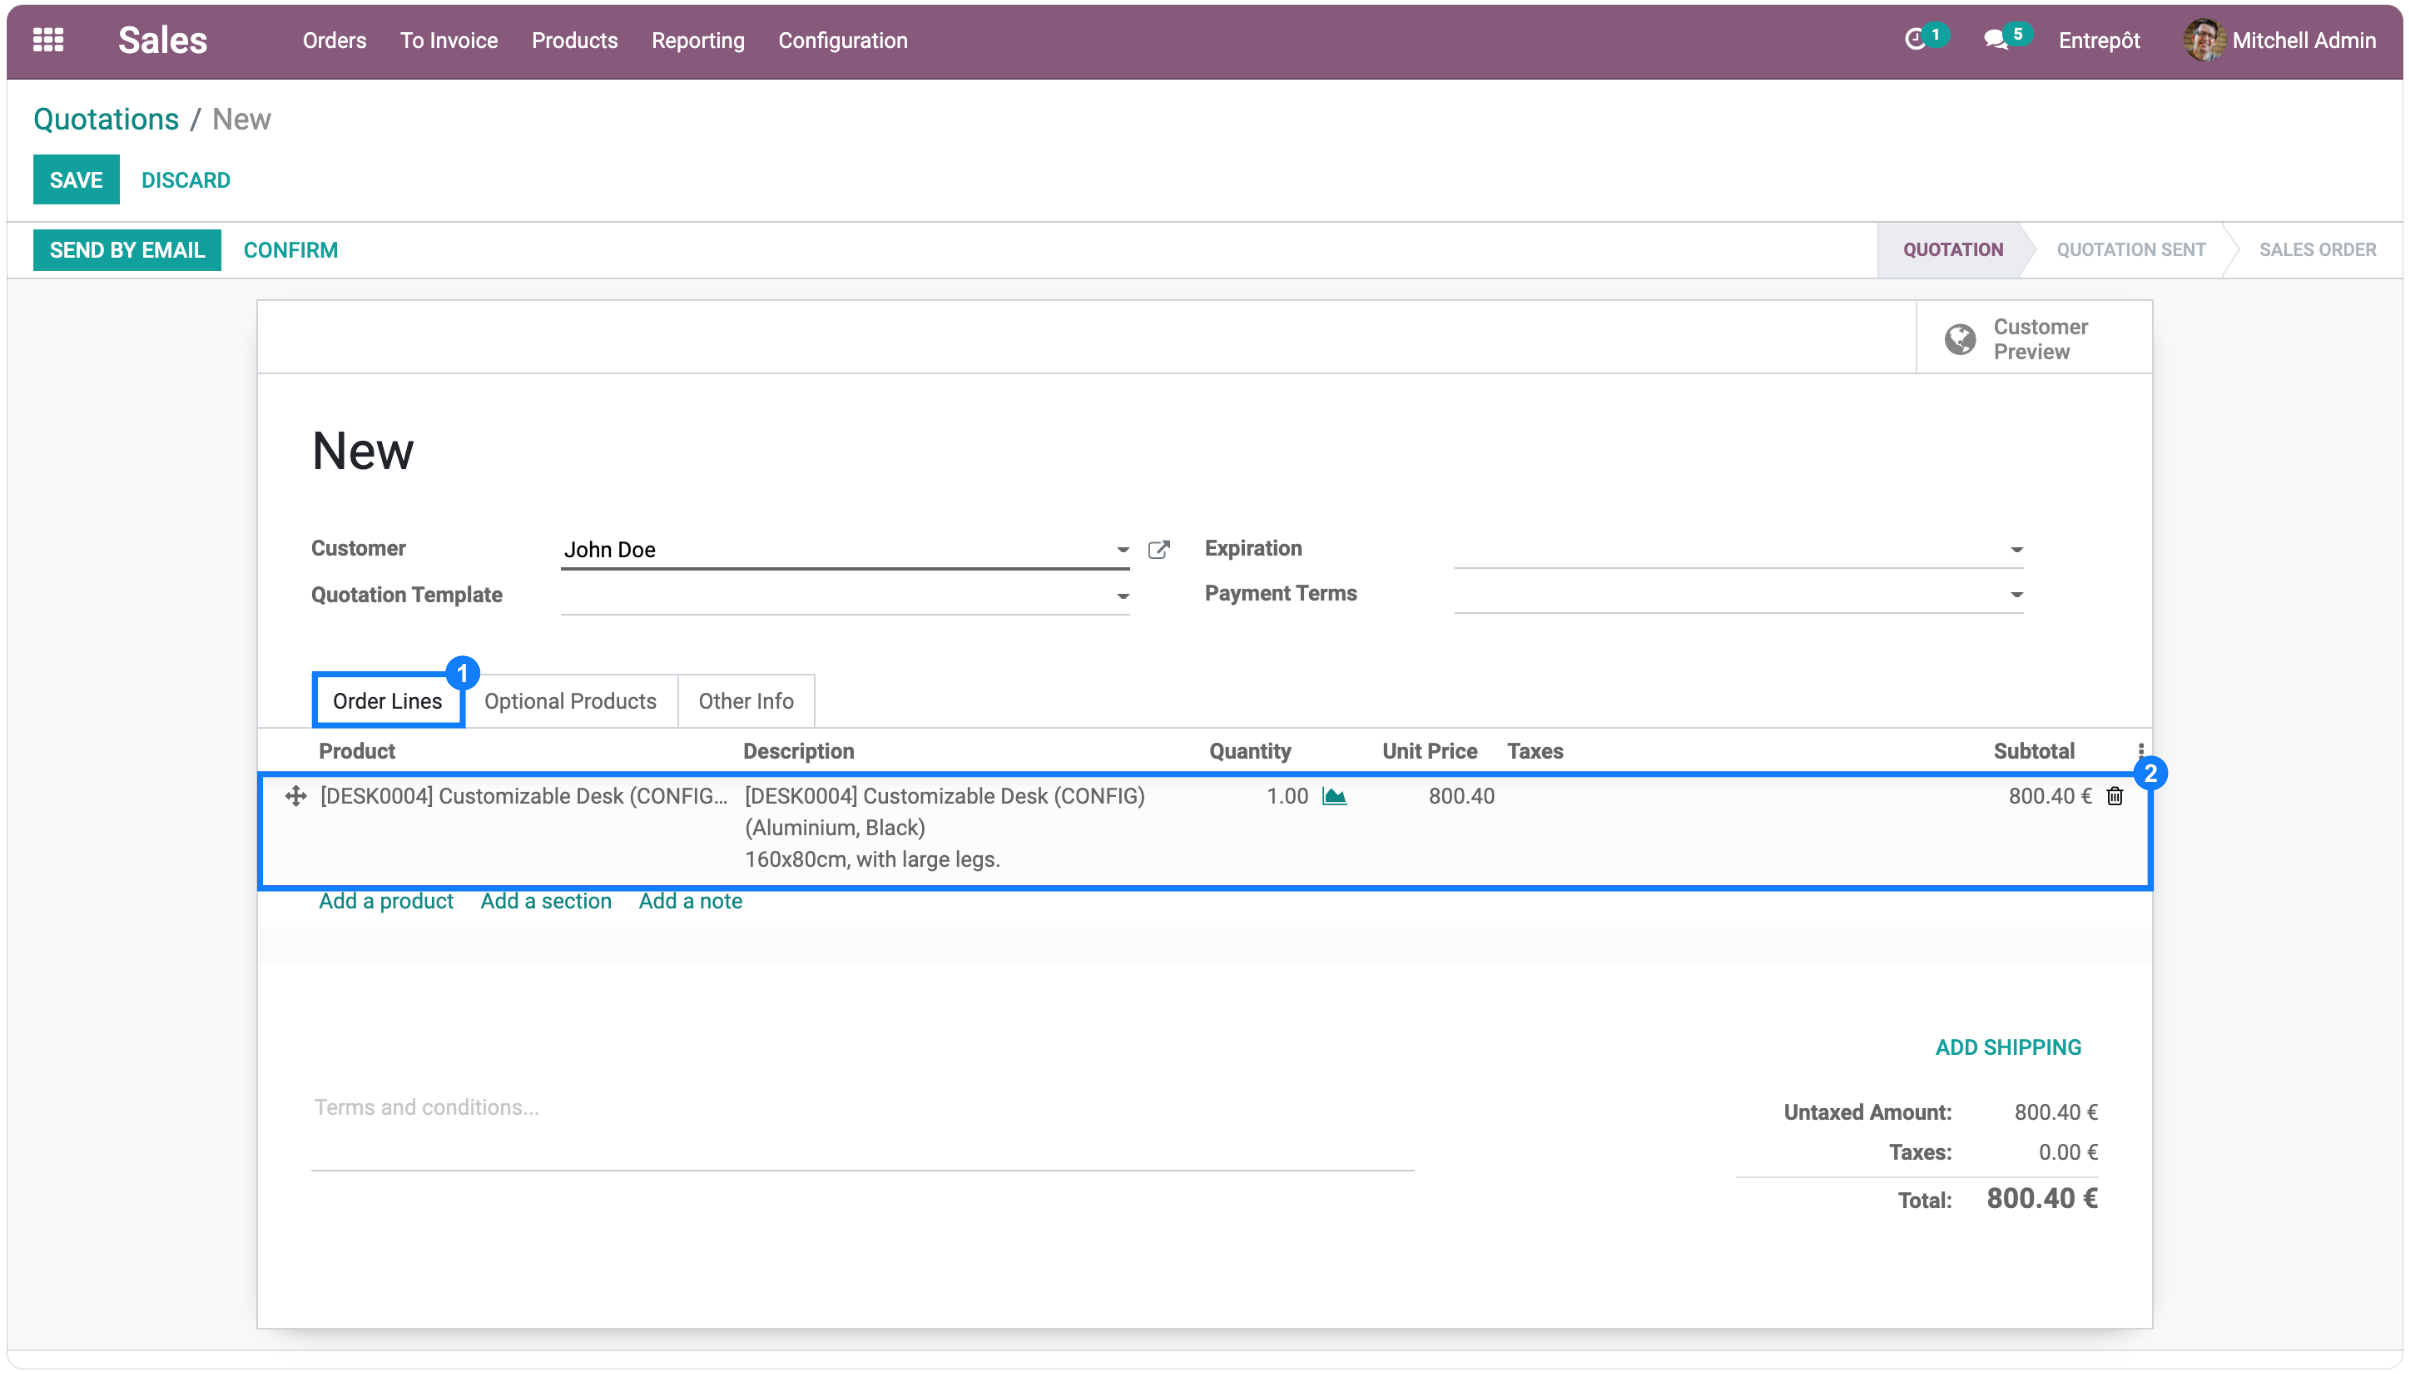Click the order line description text

click(944, 827)
